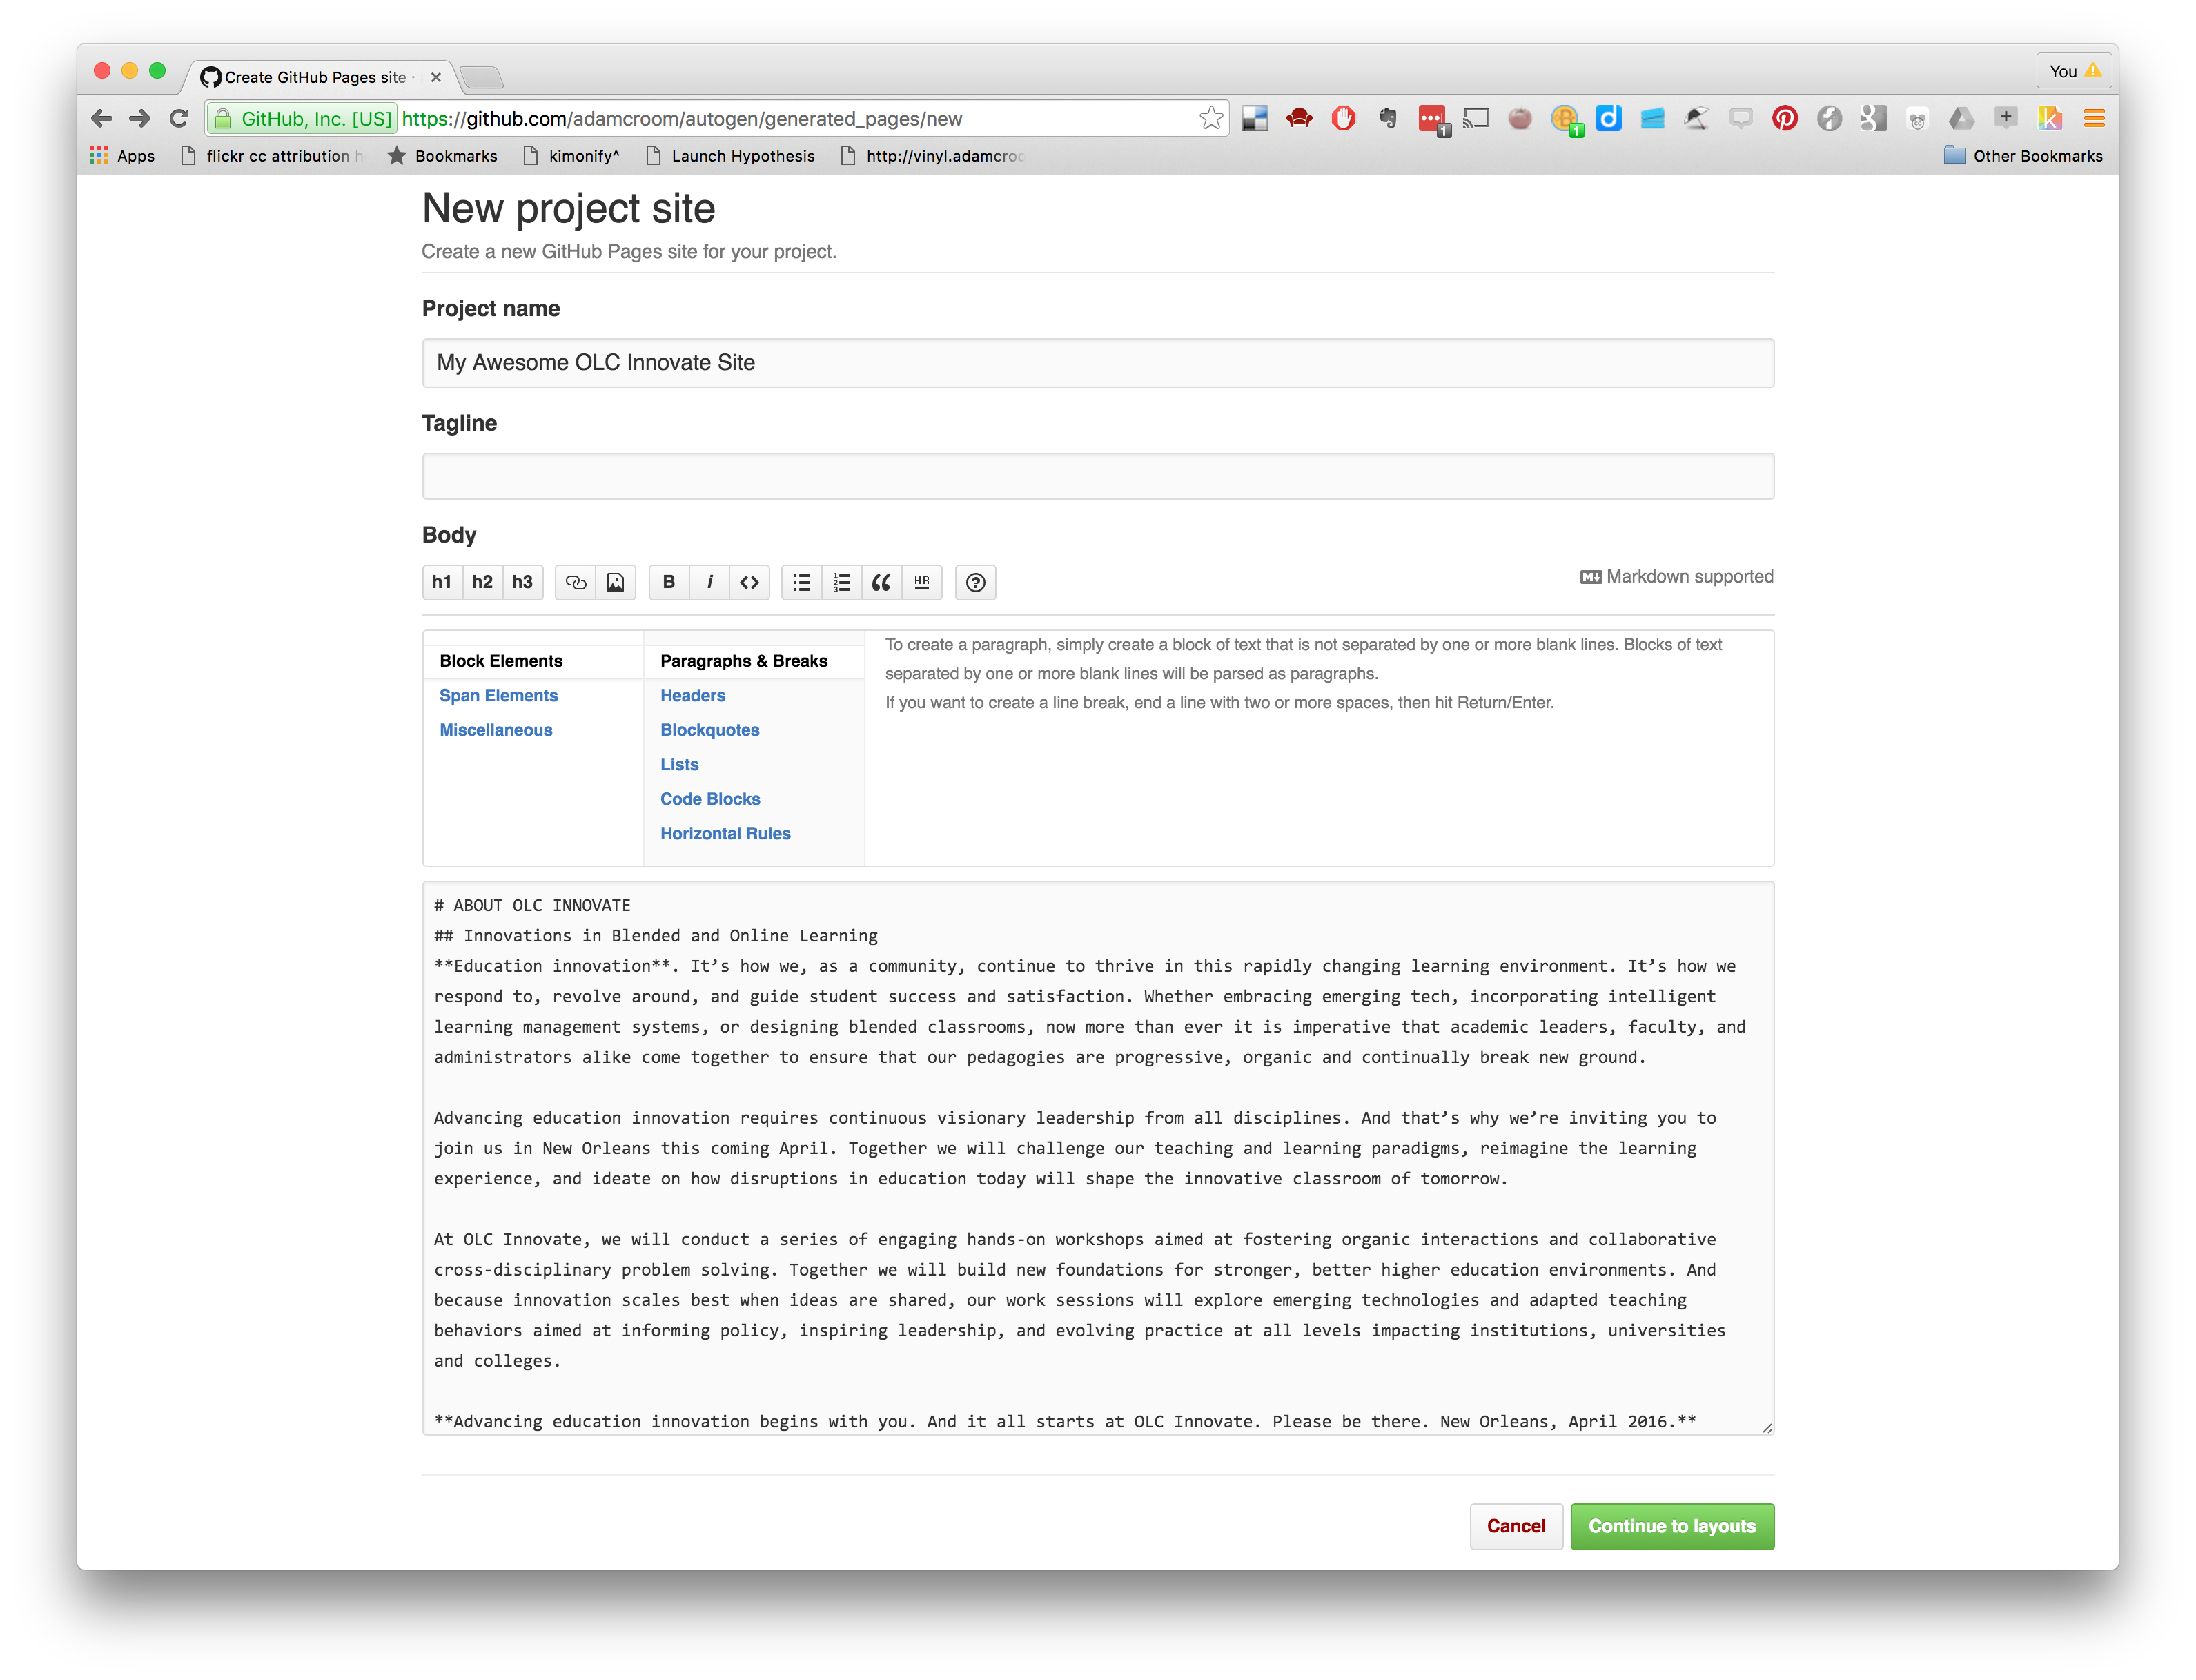Go back in browser history
Image resolution: width=2196 pixels, height=1680 pixels.
click(x=101, y=118)
